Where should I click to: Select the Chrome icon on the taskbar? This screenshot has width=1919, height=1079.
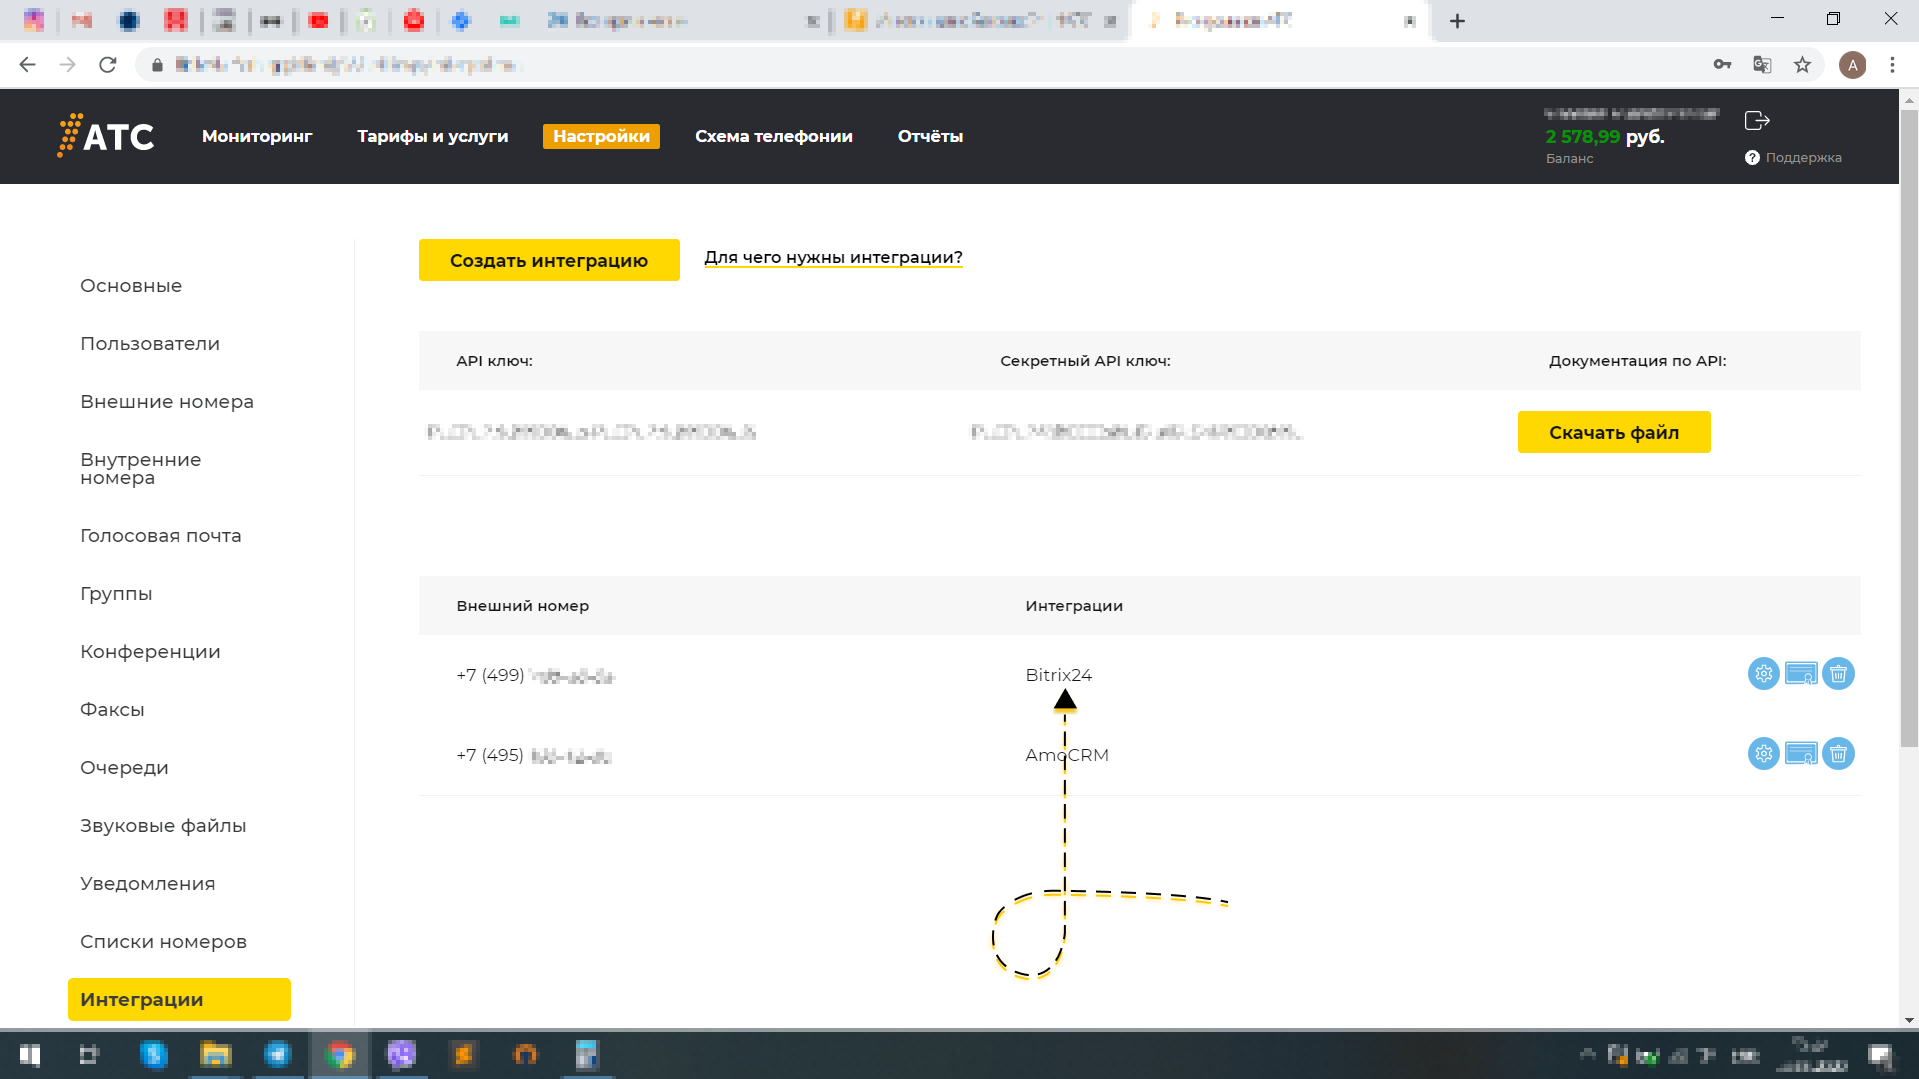coord(340,1055)
